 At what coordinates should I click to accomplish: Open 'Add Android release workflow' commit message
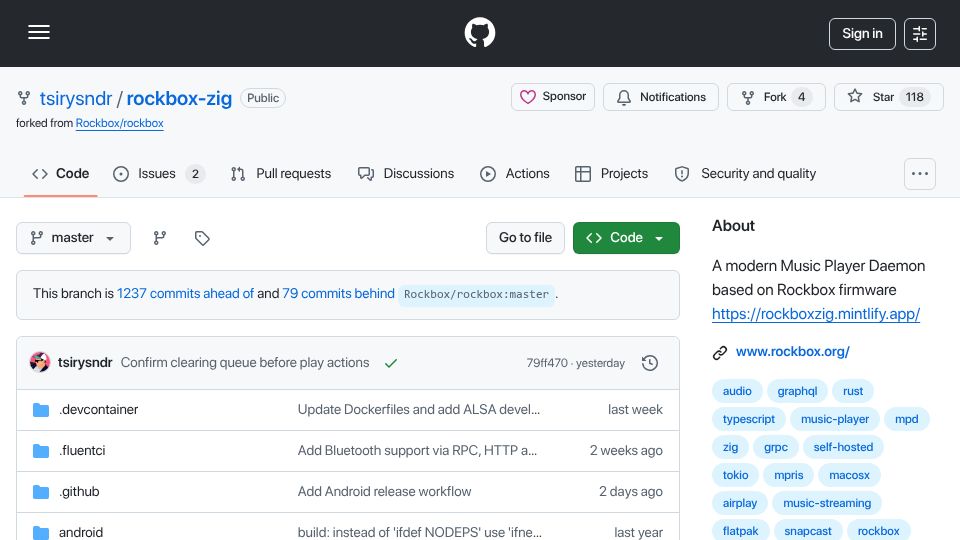(384, 492)
